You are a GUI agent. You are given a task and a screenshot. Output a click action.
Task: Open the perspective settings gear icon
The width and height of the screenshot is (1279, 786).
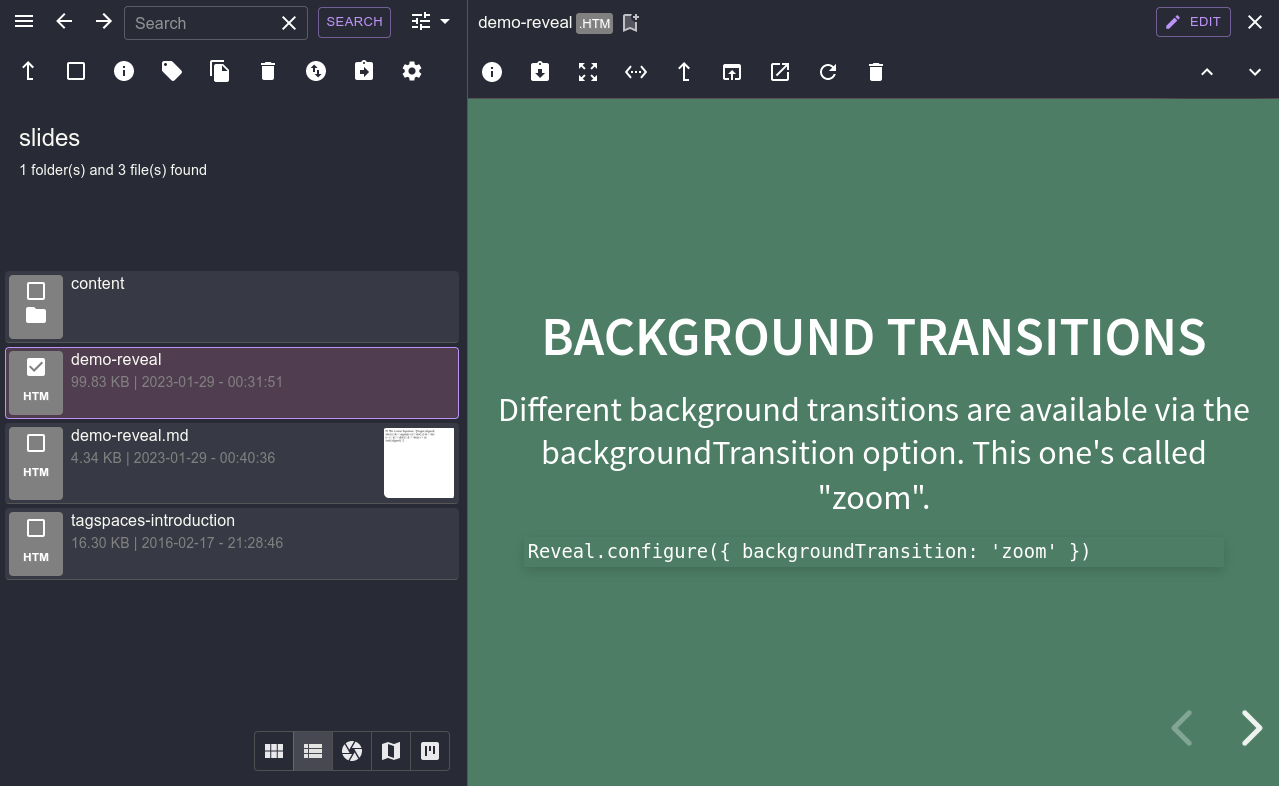pyautogui.click(x=411, y=71)
